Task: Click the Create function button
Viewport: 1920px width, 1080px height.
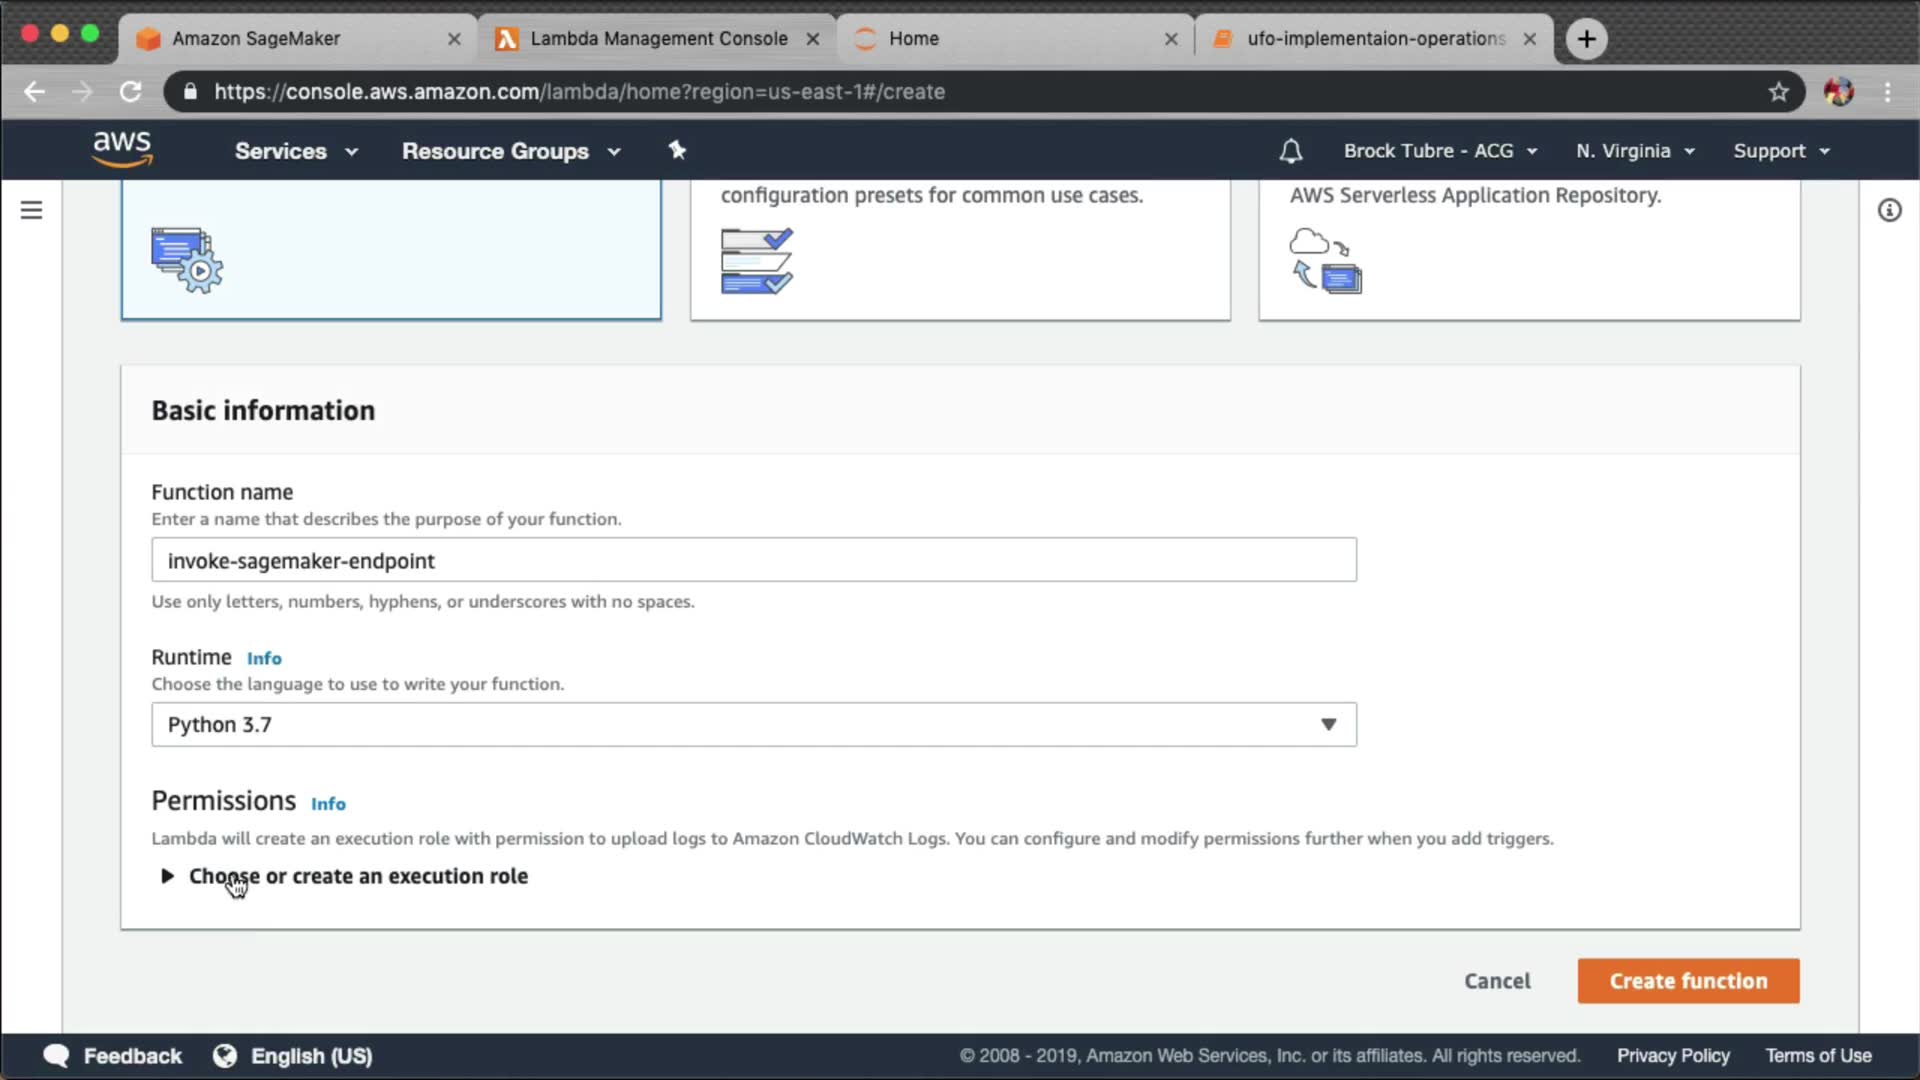Action: click(x=1687, y=981)
